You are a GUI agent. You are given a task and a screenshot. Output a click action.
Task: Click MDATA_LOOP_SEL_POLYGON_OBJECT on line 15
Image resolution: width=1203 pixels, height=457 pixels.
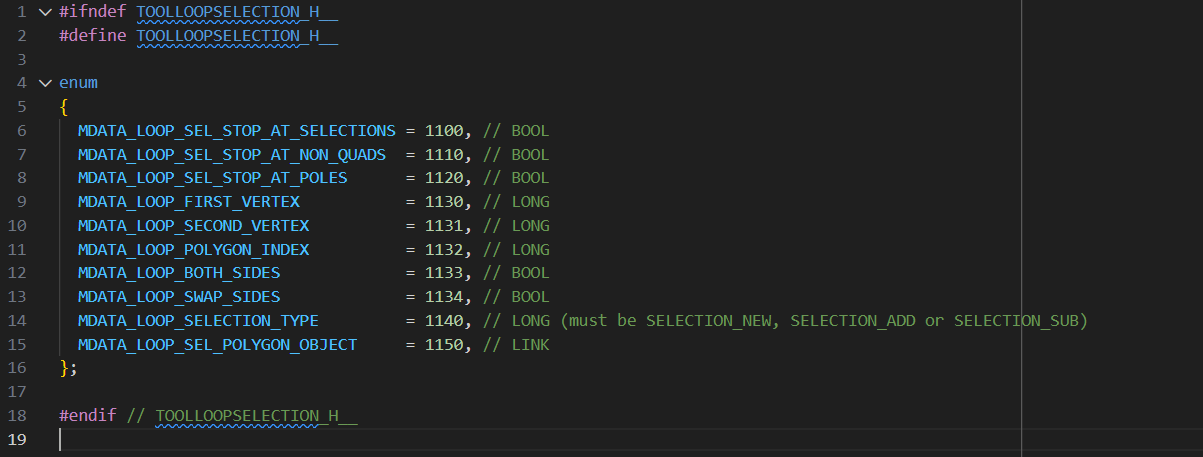(x=217, y=345)
